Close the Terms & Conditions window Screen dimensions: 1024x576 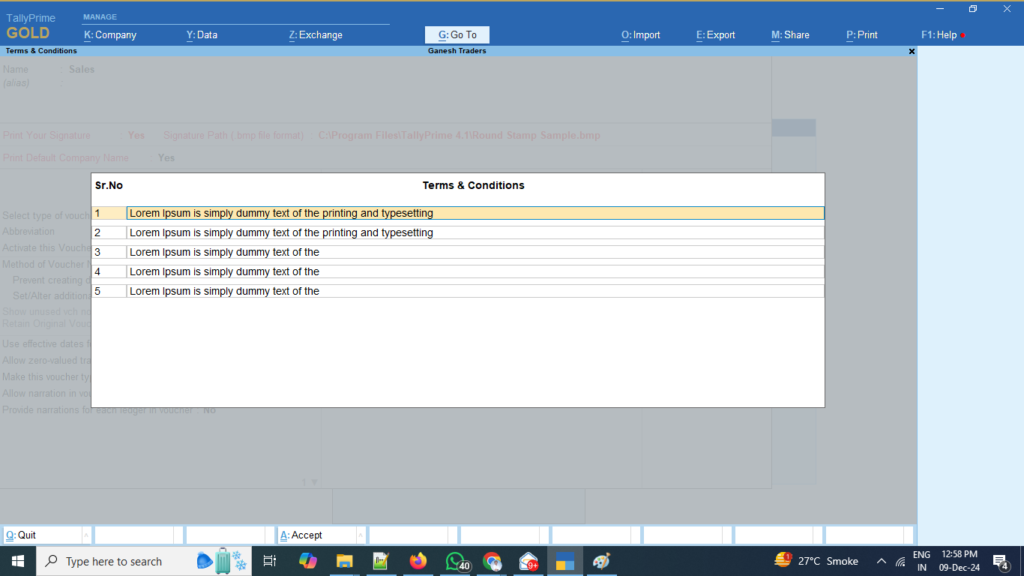pyautogui.click(x=910, y=50)
